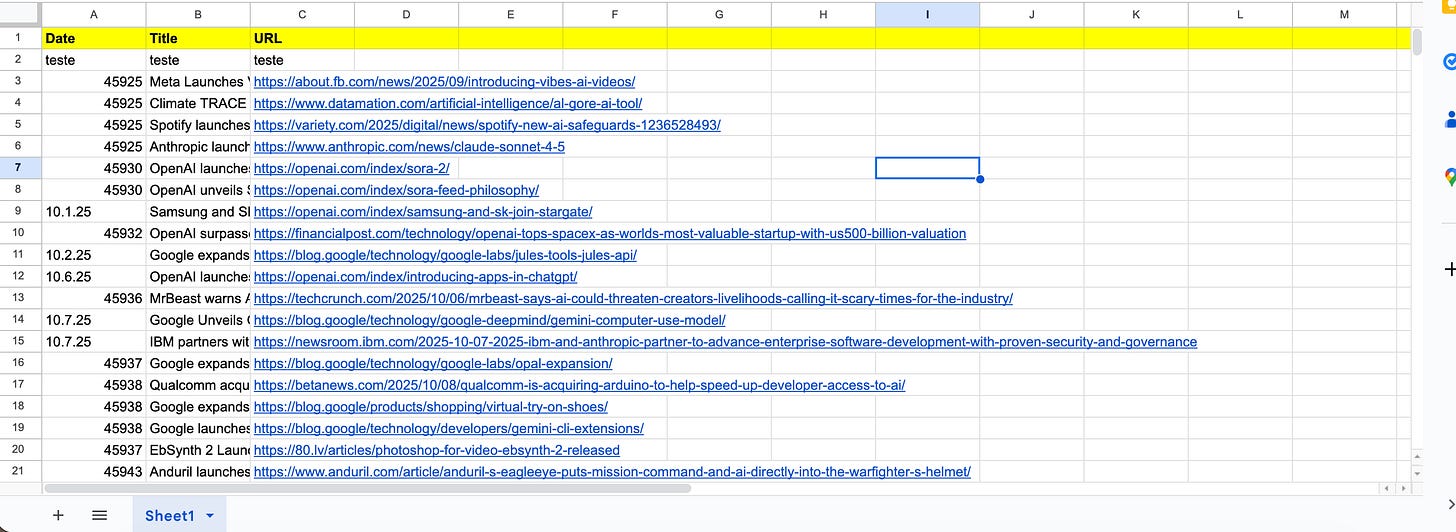The width and height of the screenshot is (1456, 532).
Task: Open the openai.com sora-2 link
Action: point(351,168)
